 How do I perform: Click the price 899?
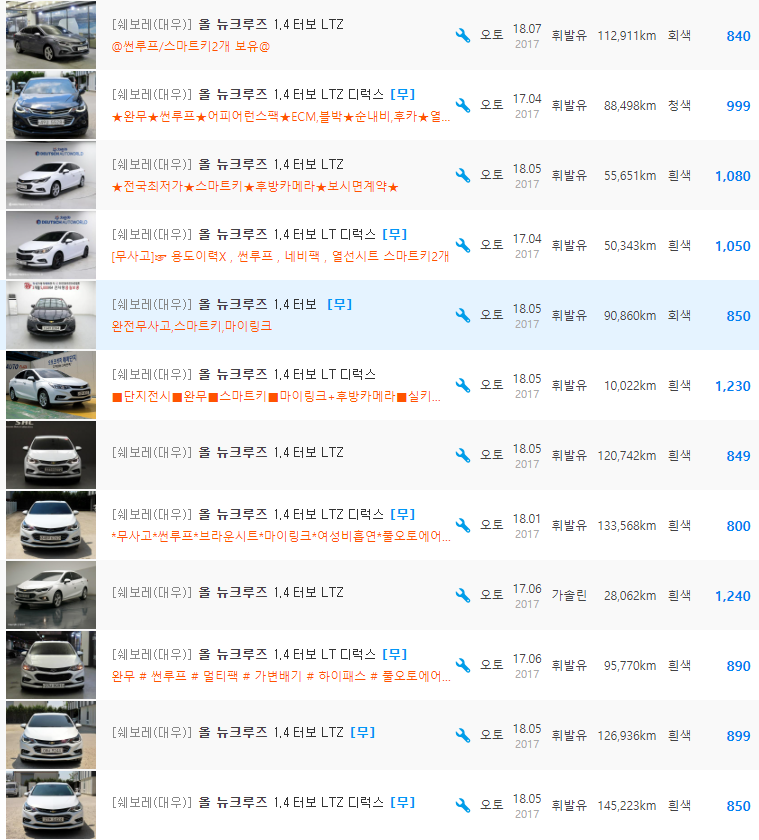738,737
